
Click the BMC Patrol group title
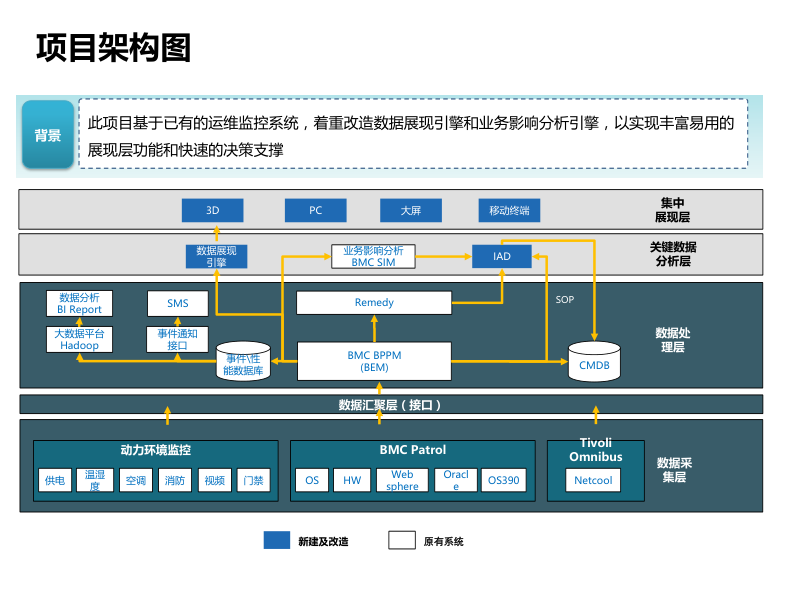click(x=413, y=449)
